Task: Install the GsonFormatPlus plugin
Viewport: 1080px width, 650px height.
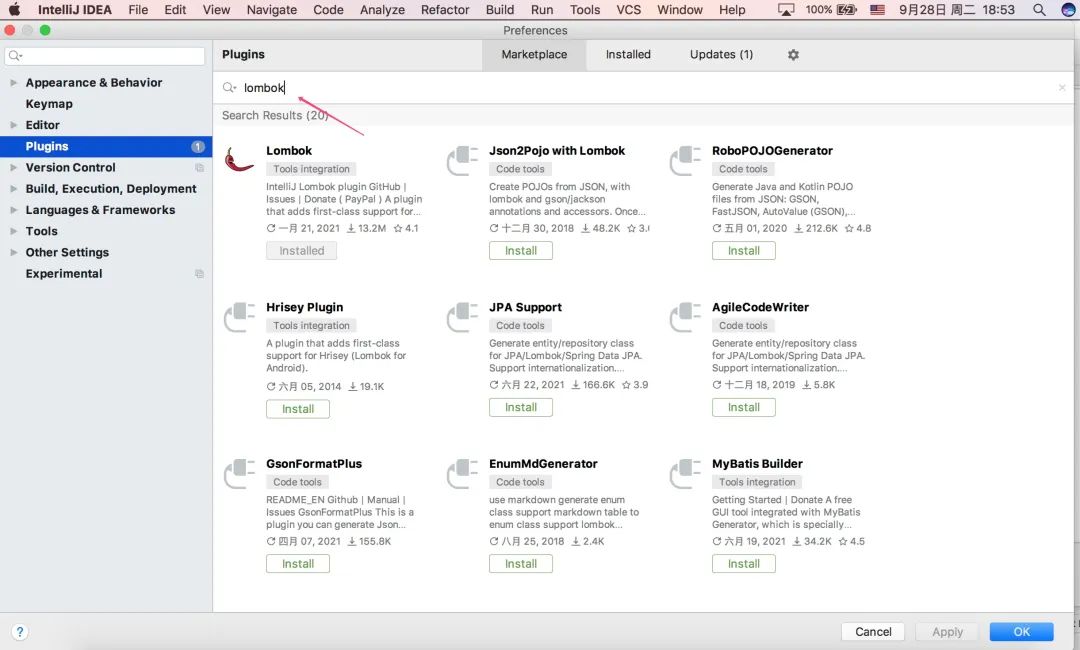Action: [x=298, y=564]
